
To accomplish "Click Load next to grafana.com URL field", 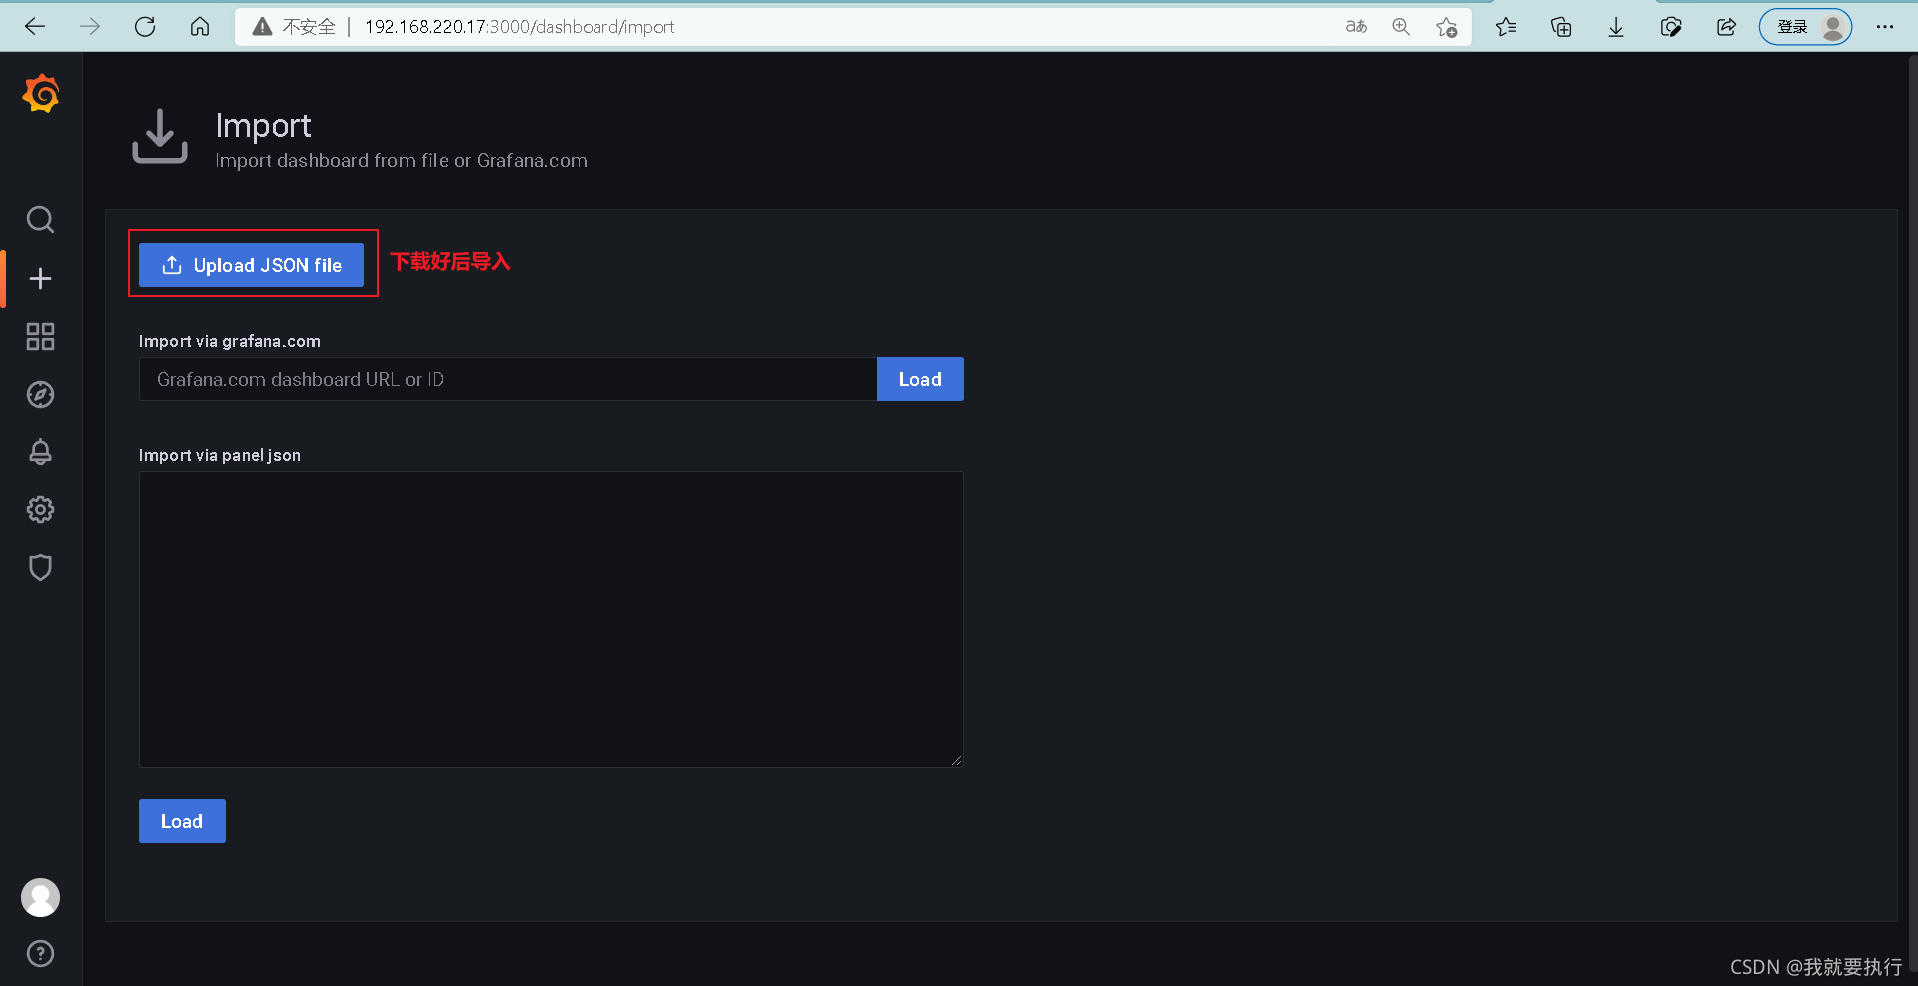I will point(920,379).
